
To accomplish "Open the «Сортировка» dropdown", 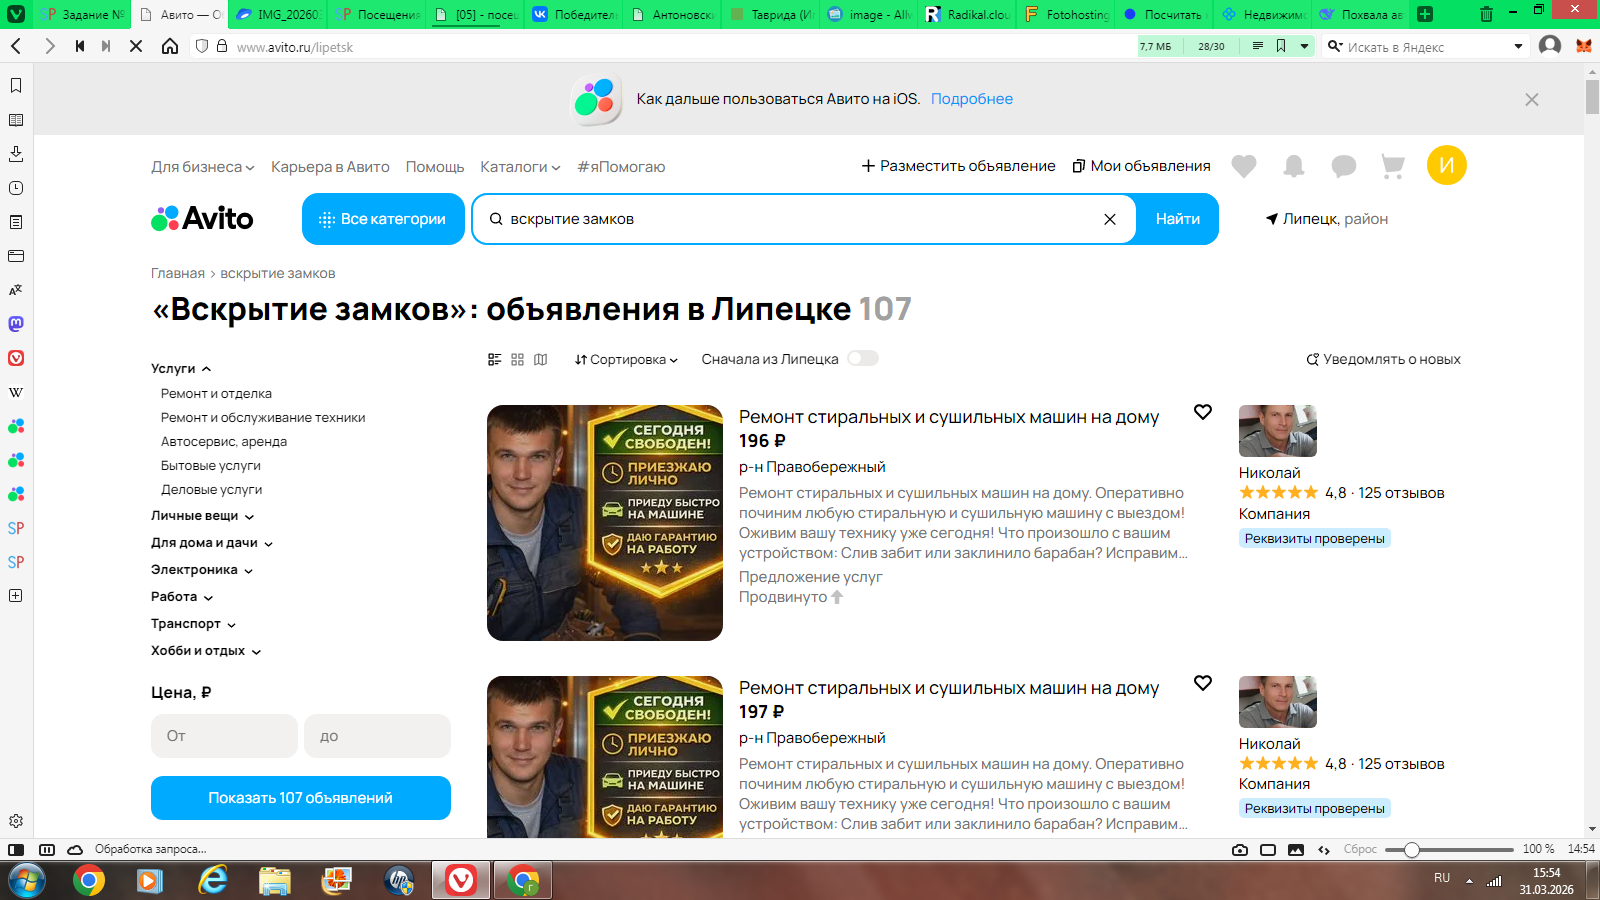I will (x=626, y=360).
